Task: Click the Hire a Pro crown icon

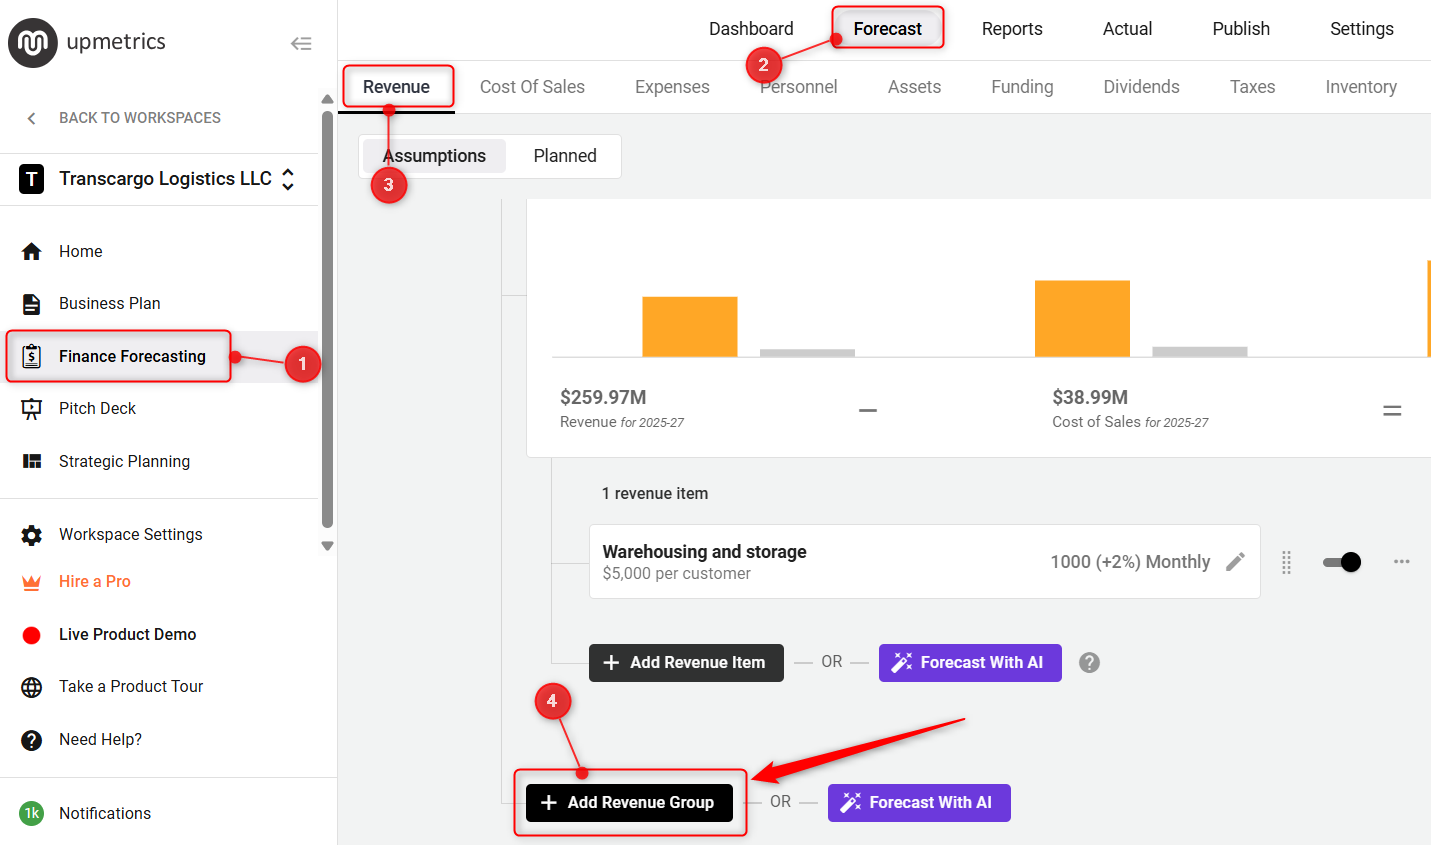Action: [x=32, y=582]
